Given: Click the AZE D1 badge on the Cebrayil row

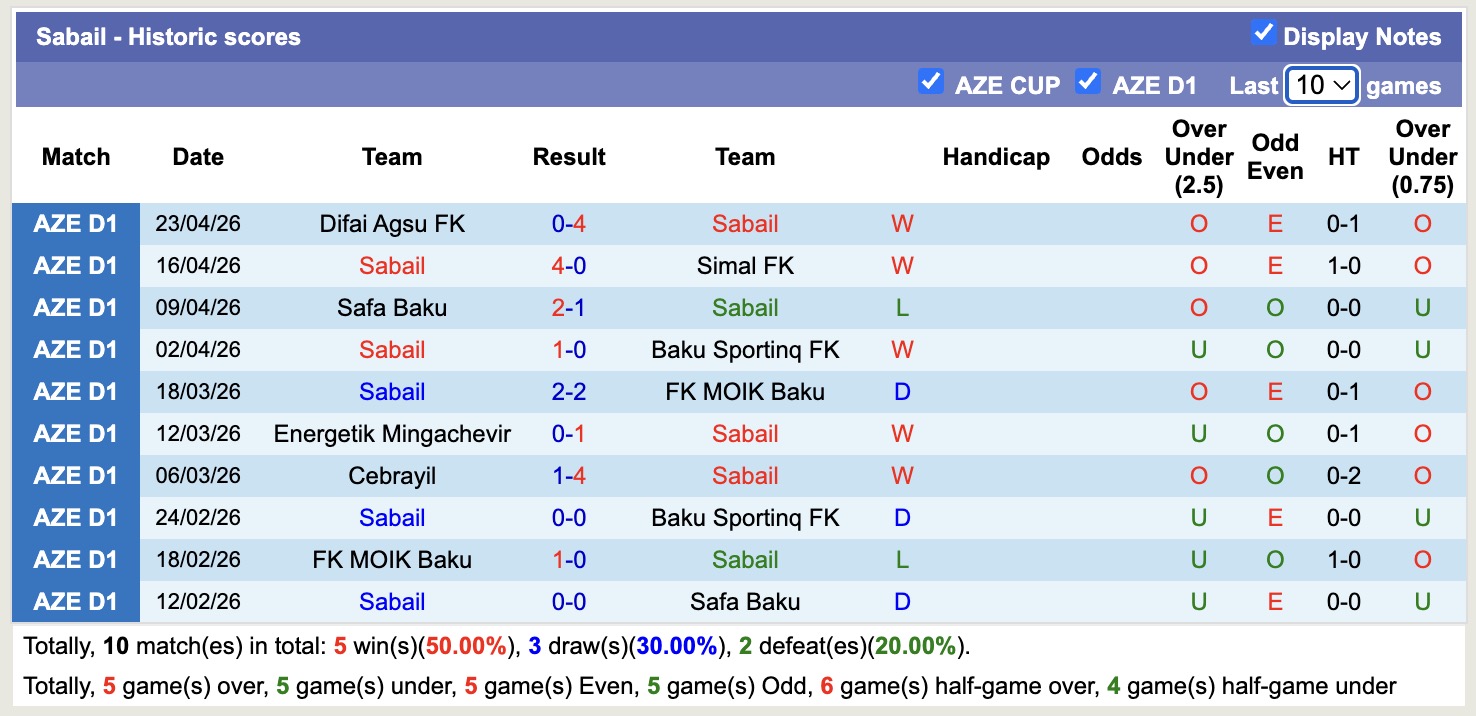Looking at the screenshot, I should click(75, 475).
